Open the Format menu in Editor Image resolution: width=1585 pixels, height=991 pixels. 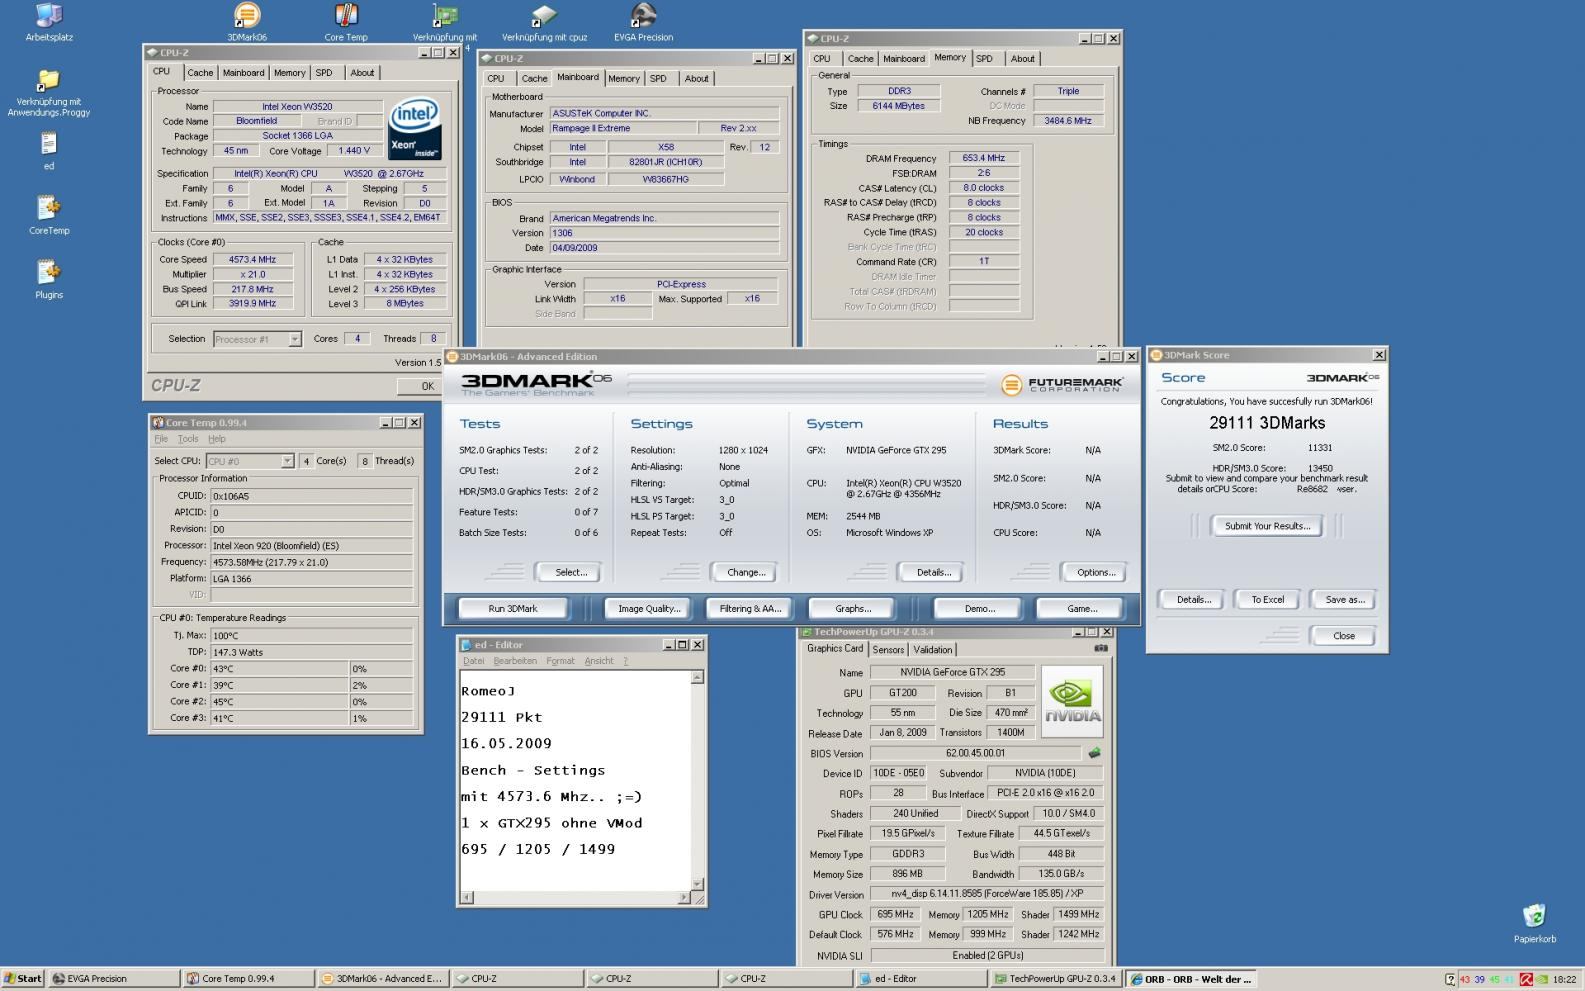click(561, 661)
